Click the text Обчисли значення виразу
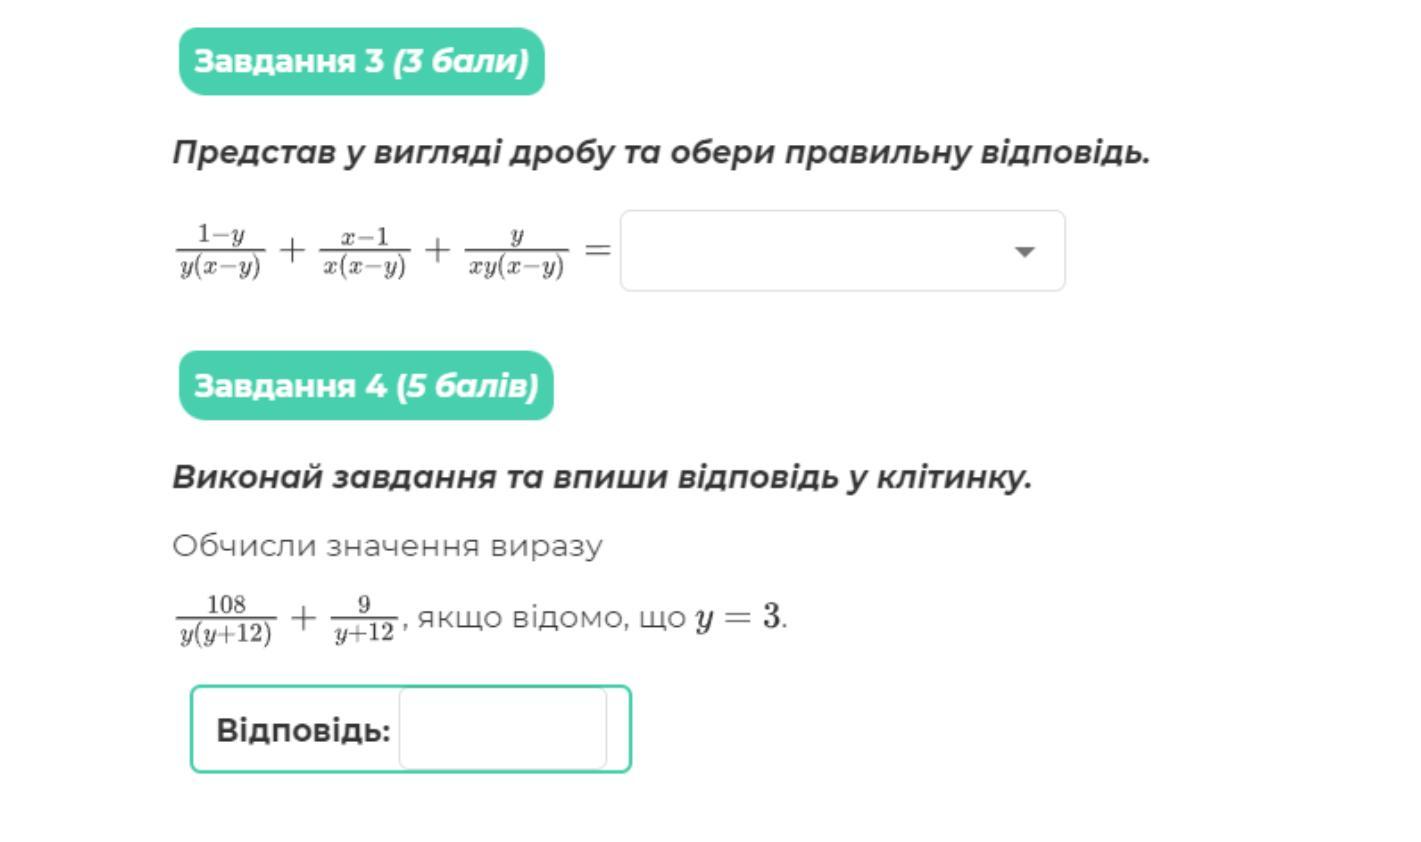This screenshot has height=842, width=1421. (387, 546)
